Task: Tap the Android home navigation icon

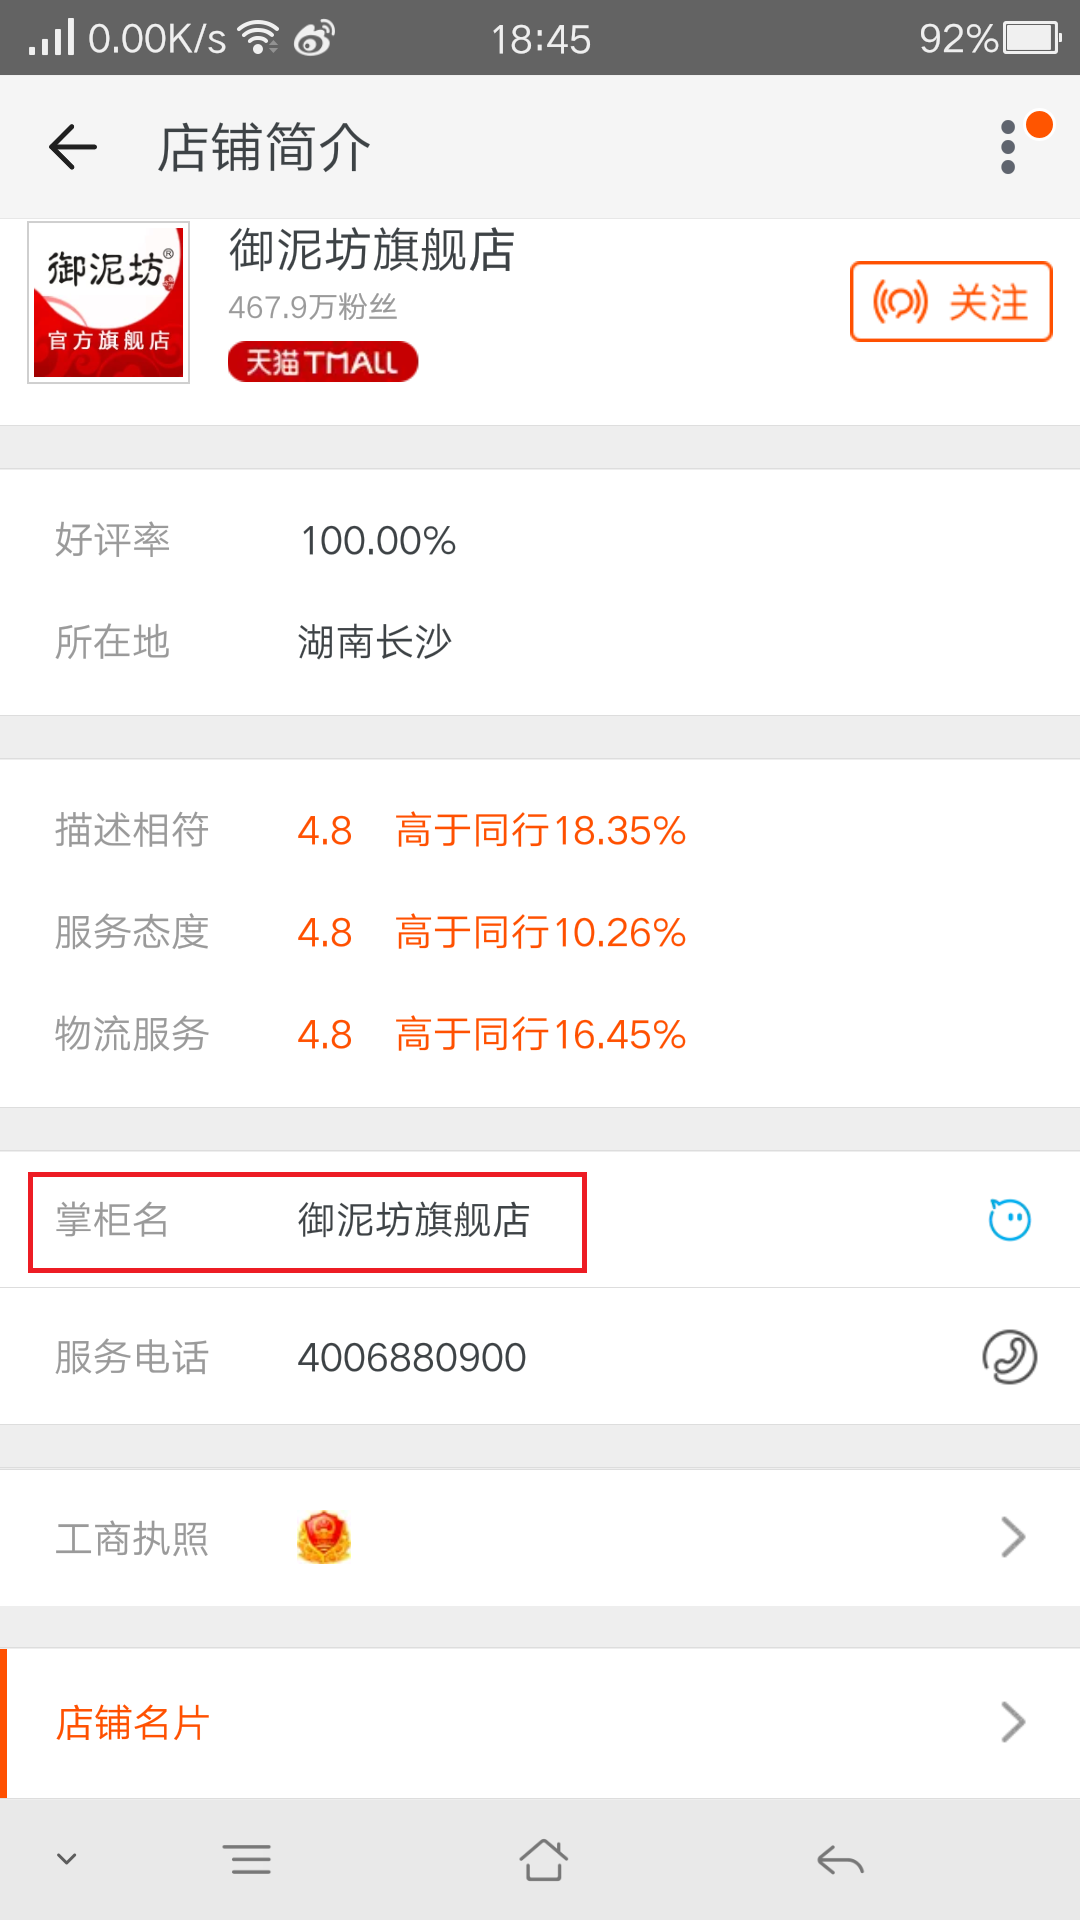Action: (x=543, y=1860)
